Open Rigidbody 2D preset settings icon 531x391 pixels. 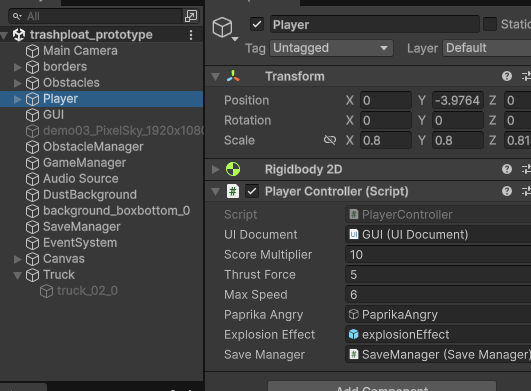[x=526, y=169]
